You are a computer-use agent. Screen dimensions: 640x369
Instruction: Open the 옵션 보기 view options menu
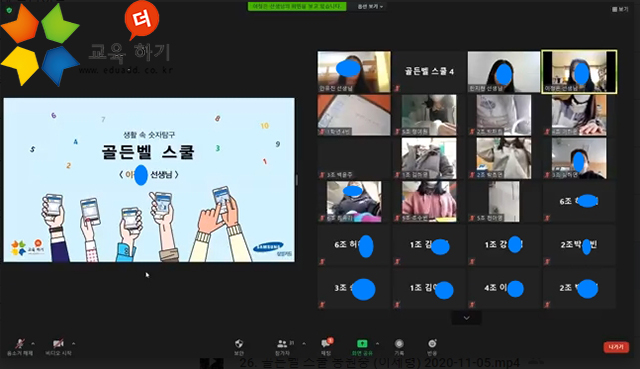click(x=370, y=7)
